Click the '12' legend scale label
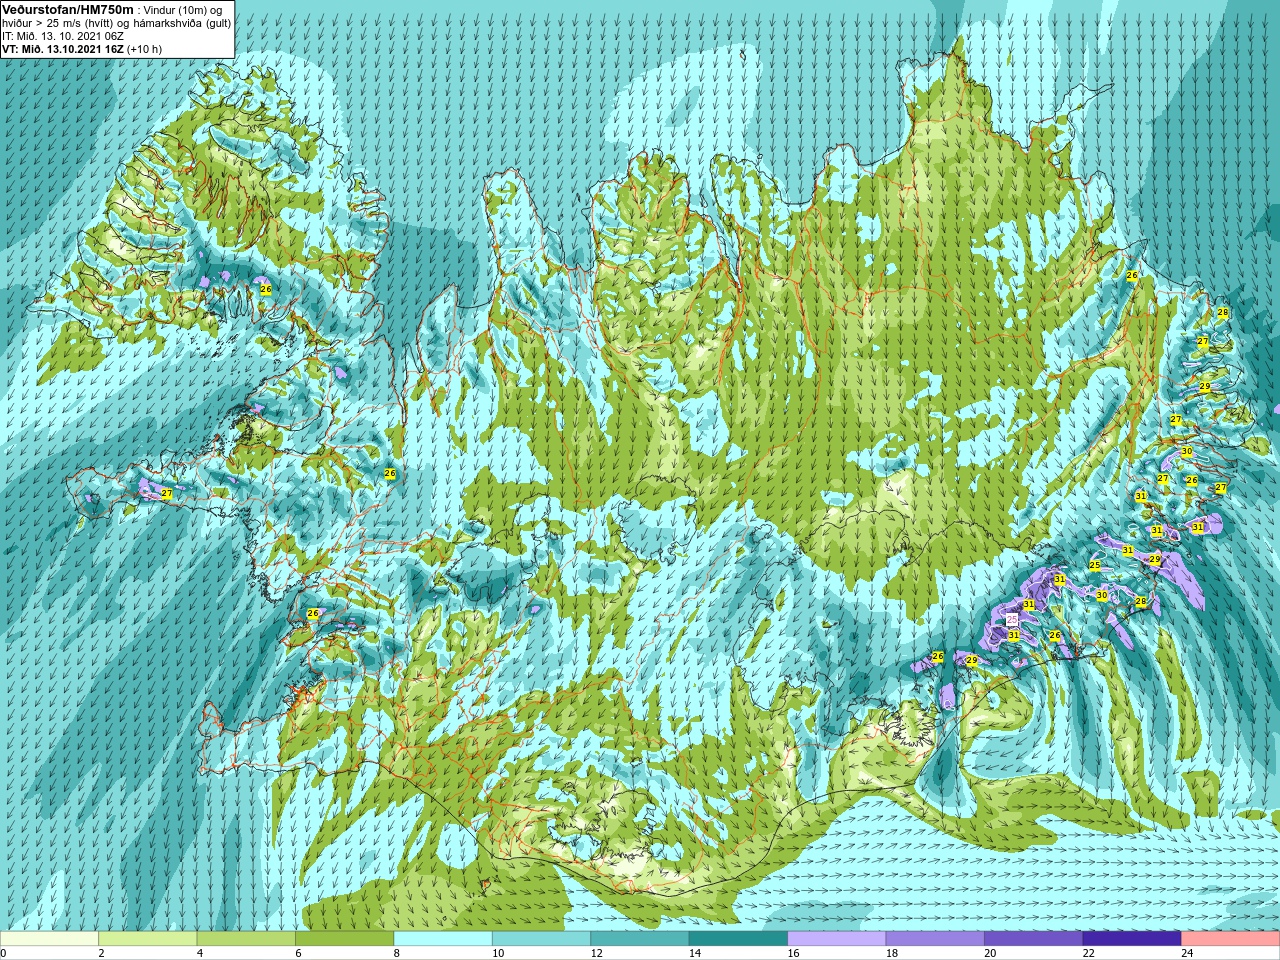 (597, 953)
